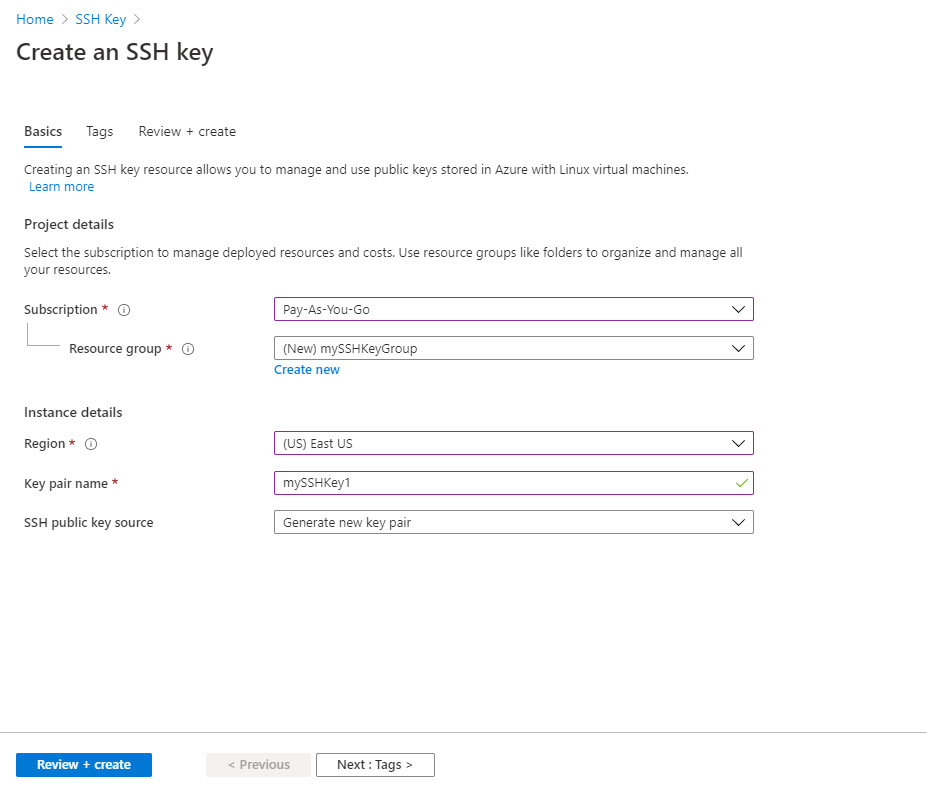Navigate to SSH Key breadcrumb link
Viewport: 927px width, 797px height.
(101, 19)
